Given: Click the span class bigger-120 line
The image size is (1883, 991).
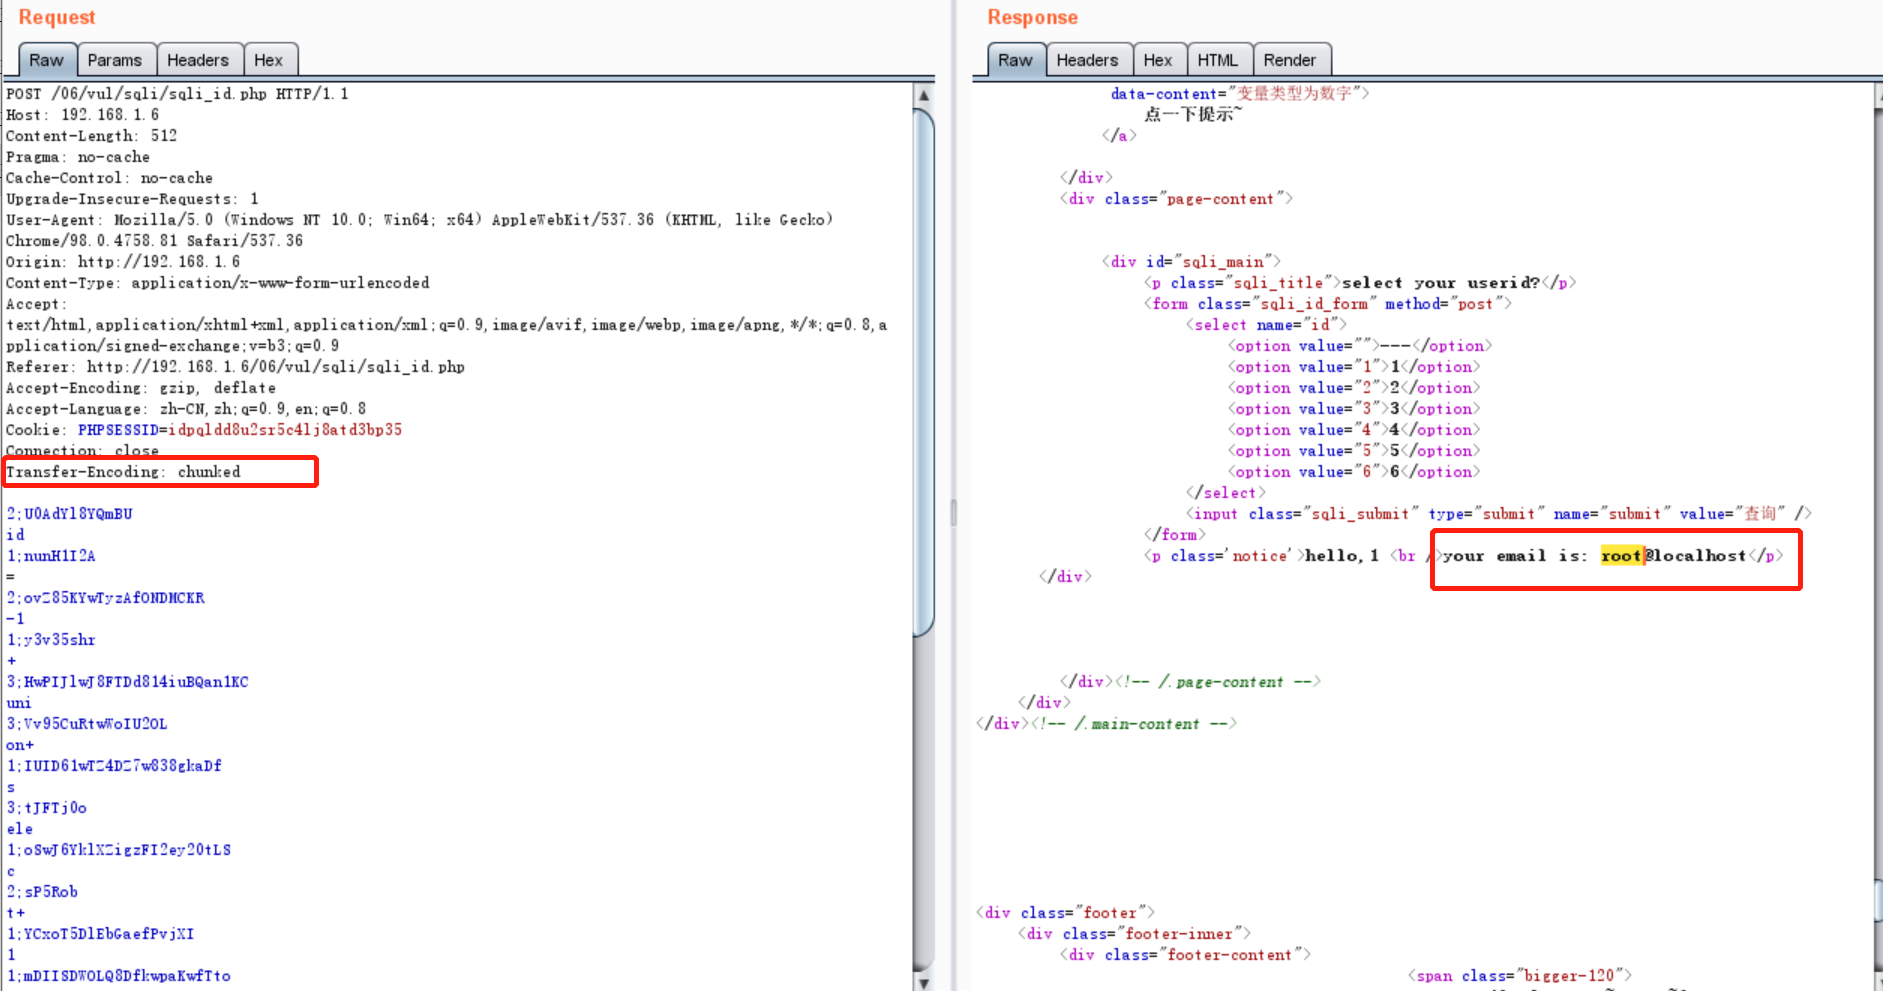Looking at the screenshot, I should point(1520,976).
